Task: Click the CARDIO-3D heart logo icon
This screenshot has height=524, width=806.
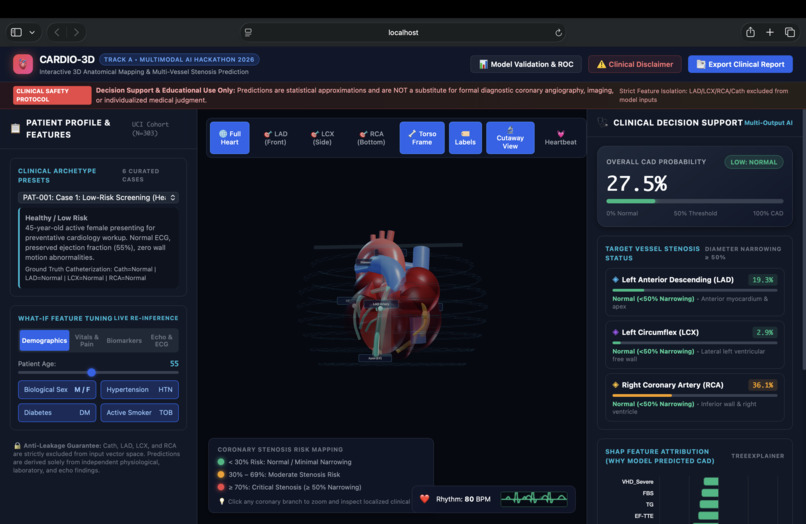Action: pyautogui.click(x=23, y=64)
